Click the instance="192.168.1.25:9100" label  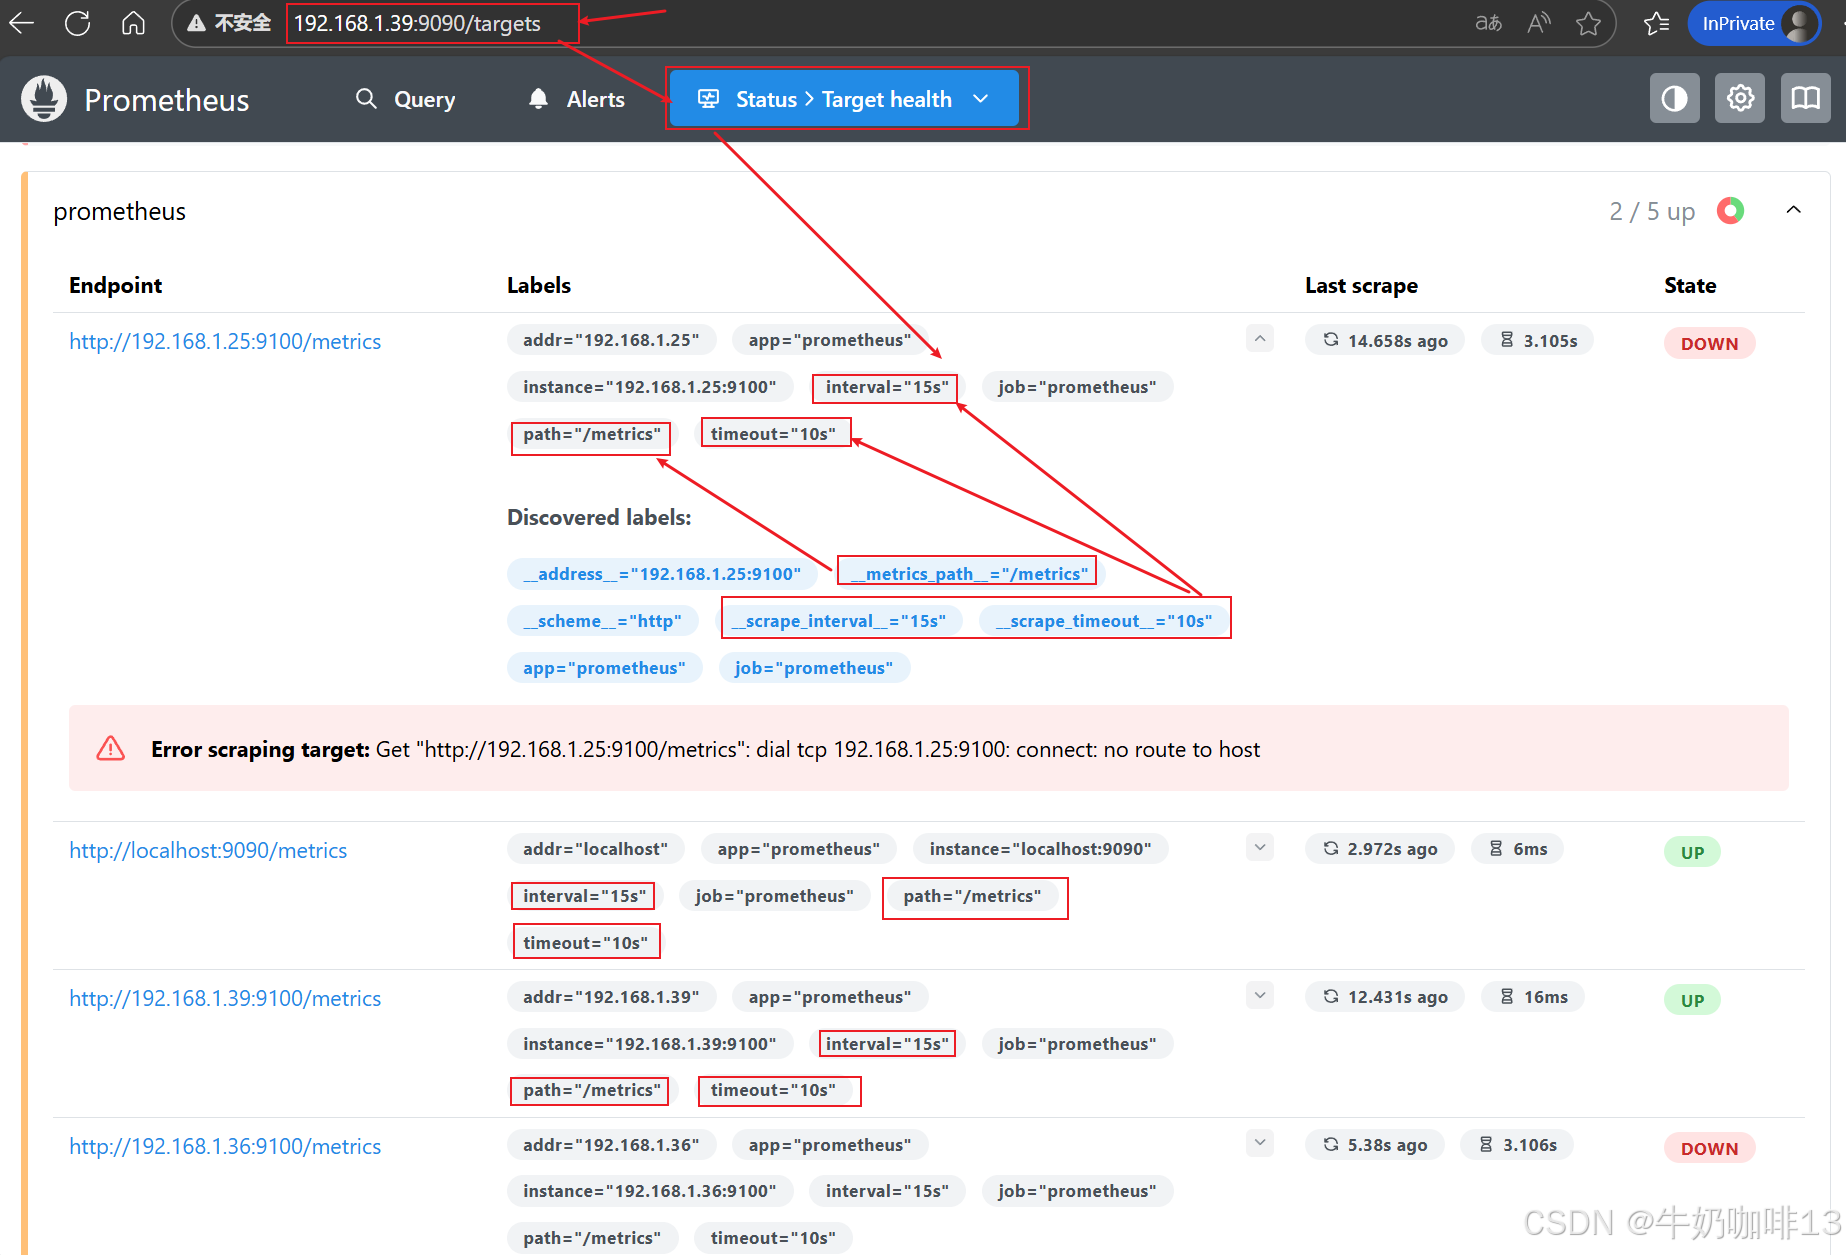point(649,387)
